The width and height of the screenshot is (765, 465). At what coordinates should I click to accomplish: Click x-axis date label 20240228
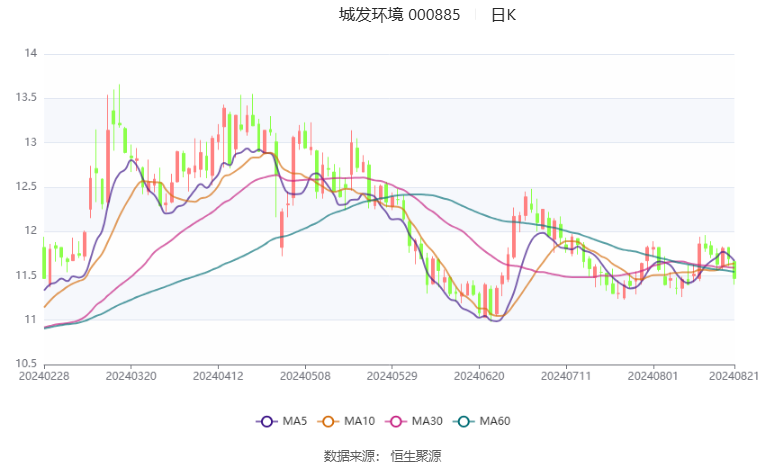coord(44,376)
